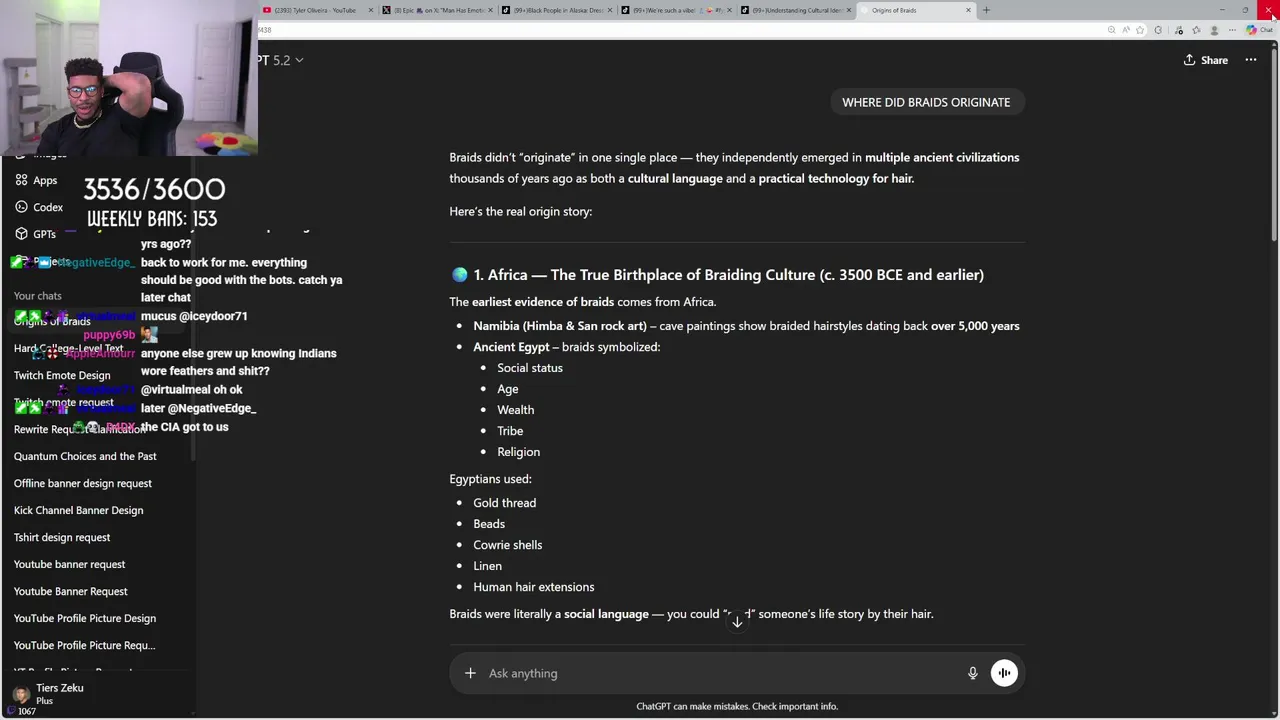Switch to Epic on X browser tab

pos(436,10)
